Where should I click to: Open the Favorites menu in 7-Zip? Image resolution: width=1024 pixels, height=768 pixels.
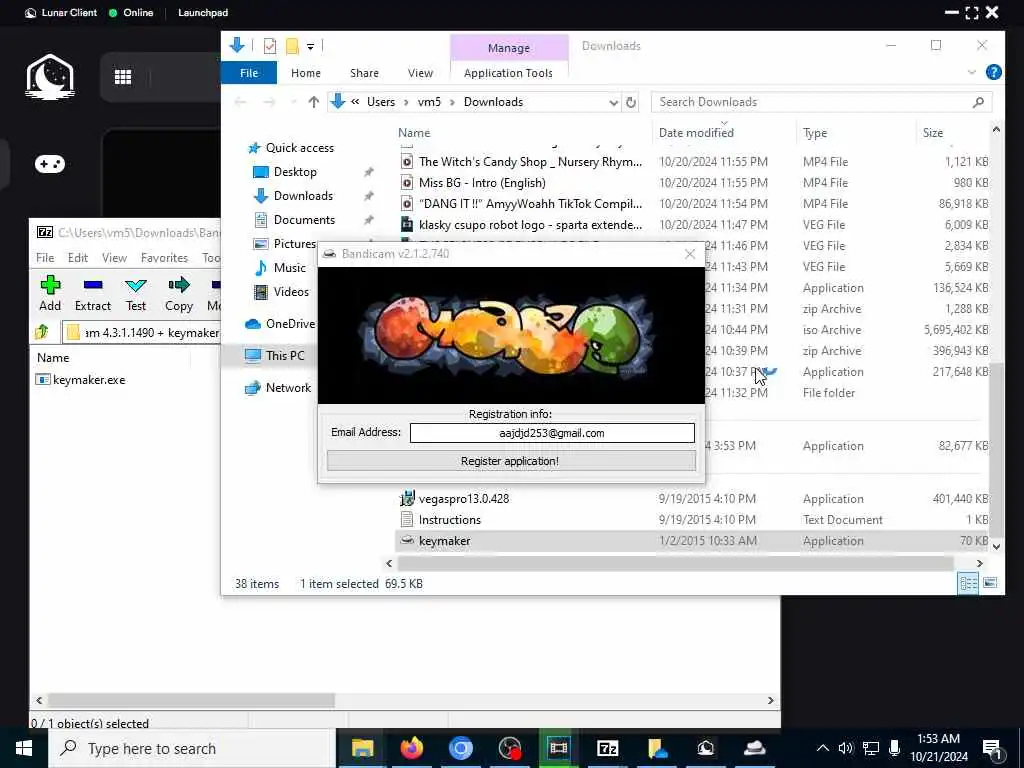tap(164, 258)
